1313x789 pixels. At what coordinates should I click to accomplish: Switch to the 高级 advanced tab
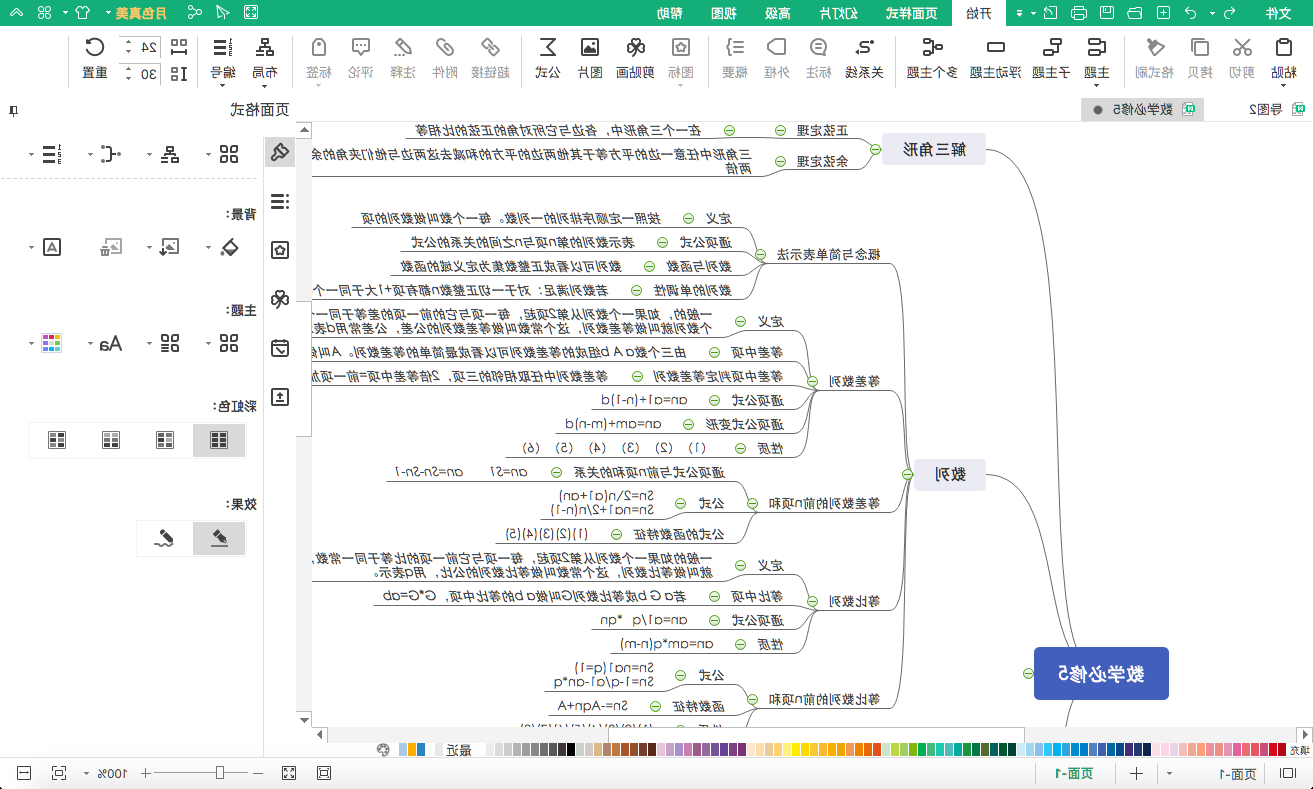pyautogui.click(x=777, y=13)
